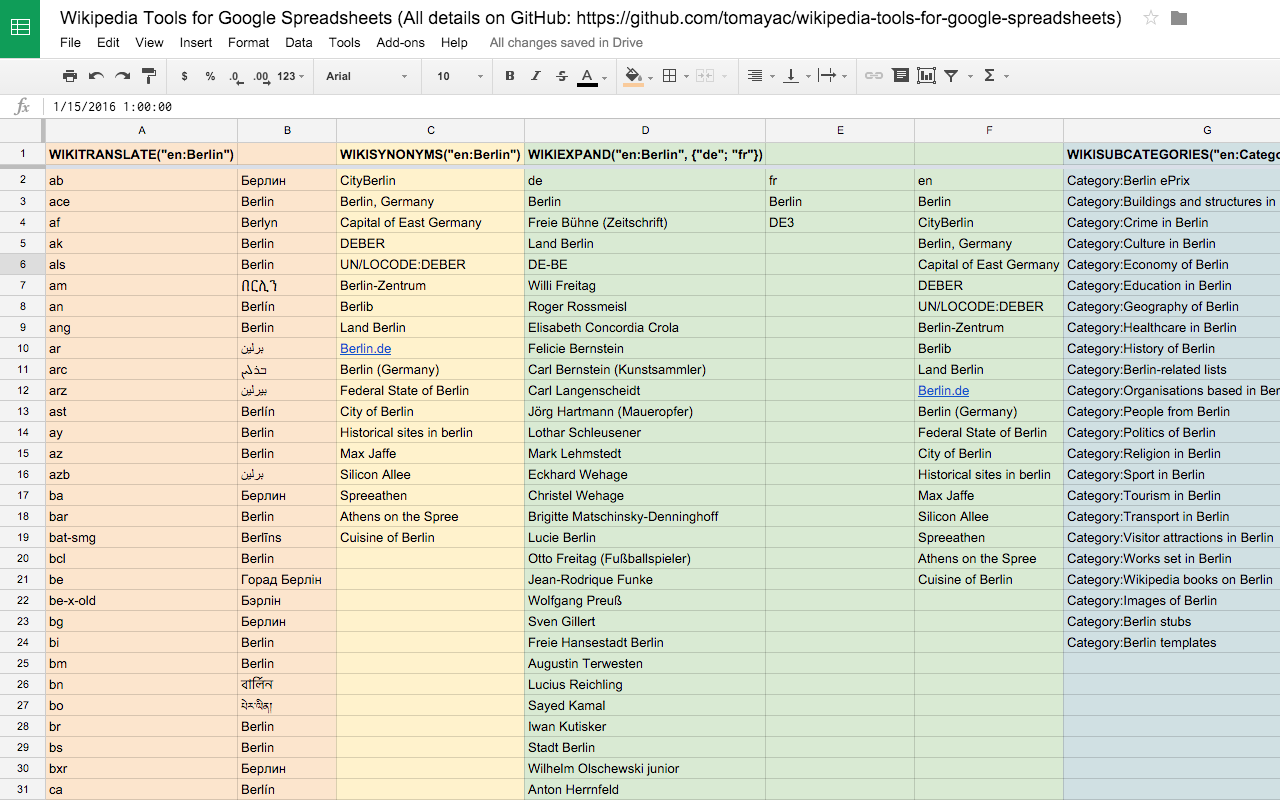Format selection as percent
Image resolution: width=1280 pixels, height=800 pixels.
tap(210, 76)
